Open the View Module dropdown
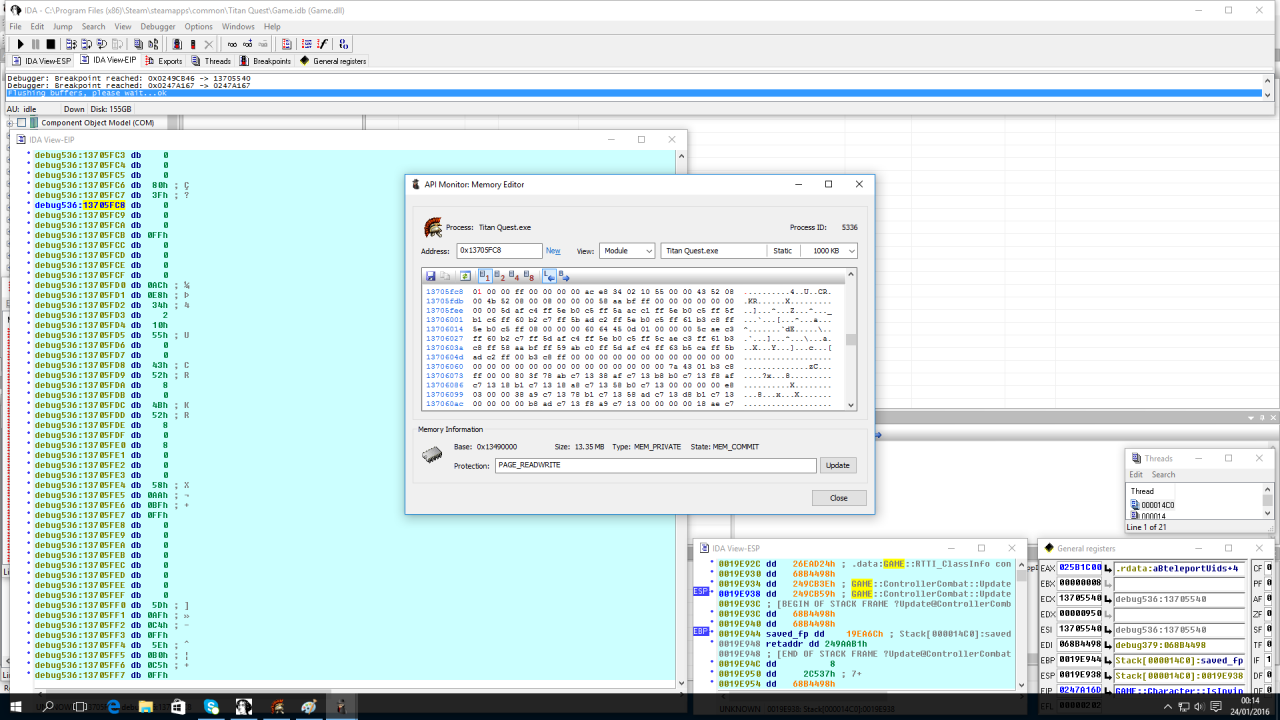The height and width of the screenshot is (720, 1280). 627,251
